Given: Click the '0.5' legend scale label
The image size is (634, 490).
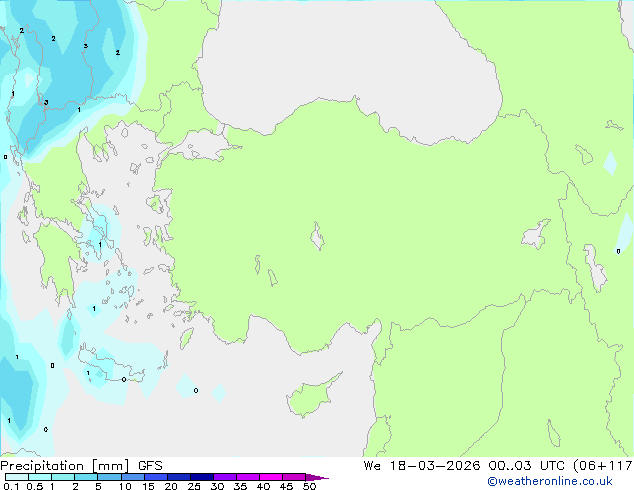Looking at the screenshot, I should point(35,486).
